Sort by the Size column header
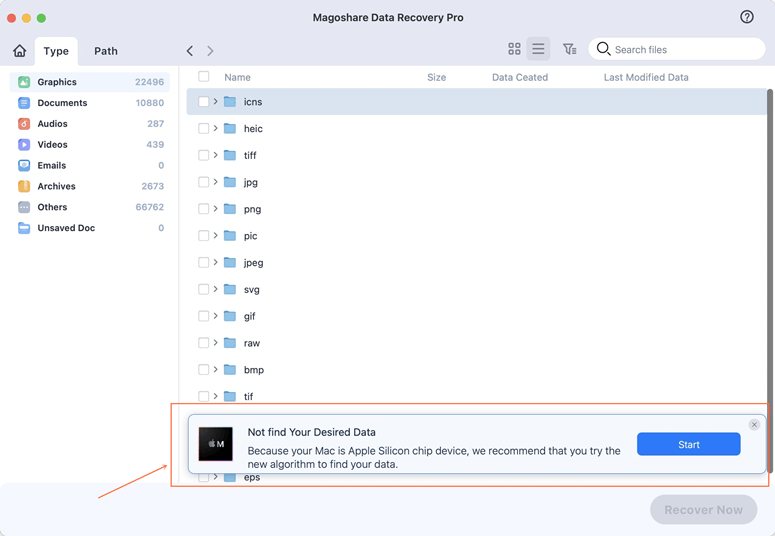Image resolution: width=775 pixels, height=536 pixels. (x=436, y=77)
